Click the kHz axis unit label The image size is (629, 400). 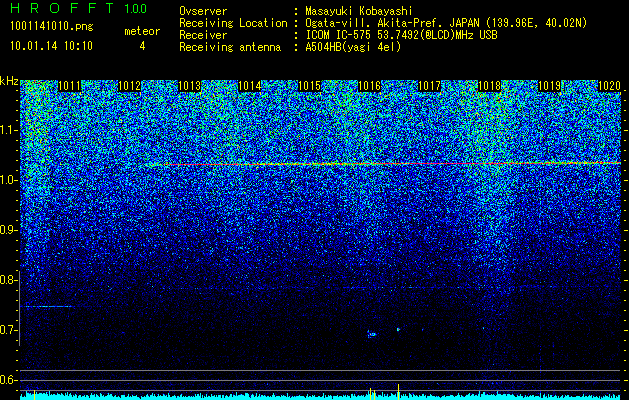tap(9, 81)
